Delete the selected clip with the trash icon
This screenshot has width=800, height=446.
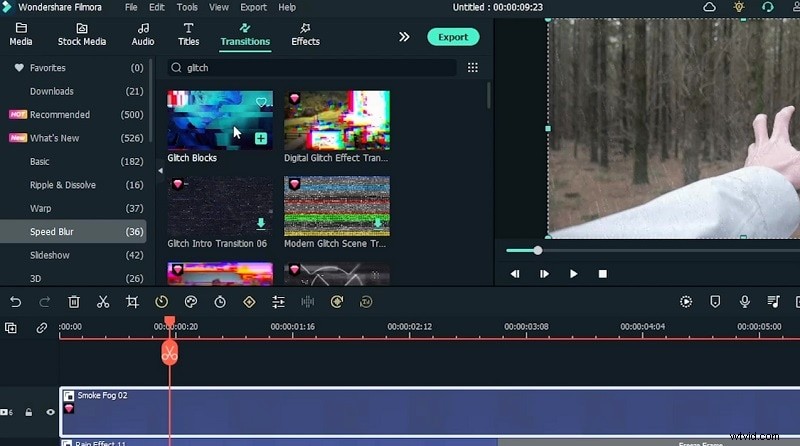tap(74, 301)
